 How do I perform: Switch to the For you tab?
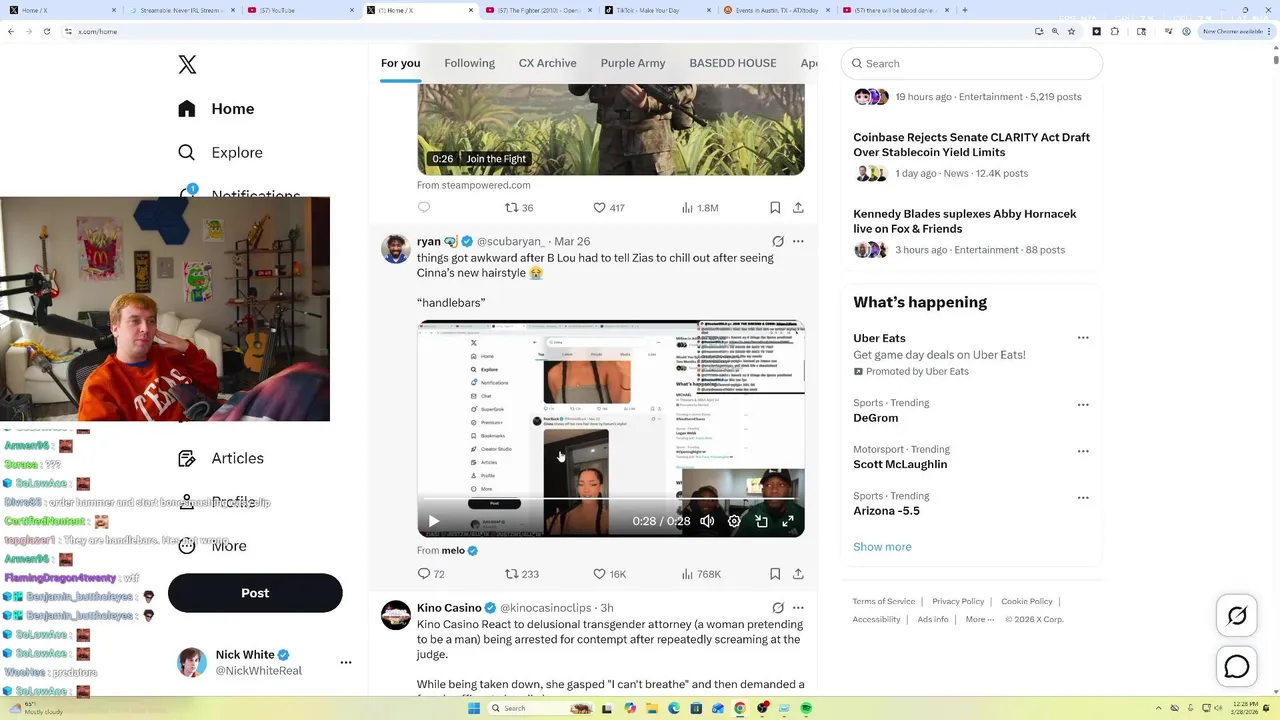click(x=400, y=63)
